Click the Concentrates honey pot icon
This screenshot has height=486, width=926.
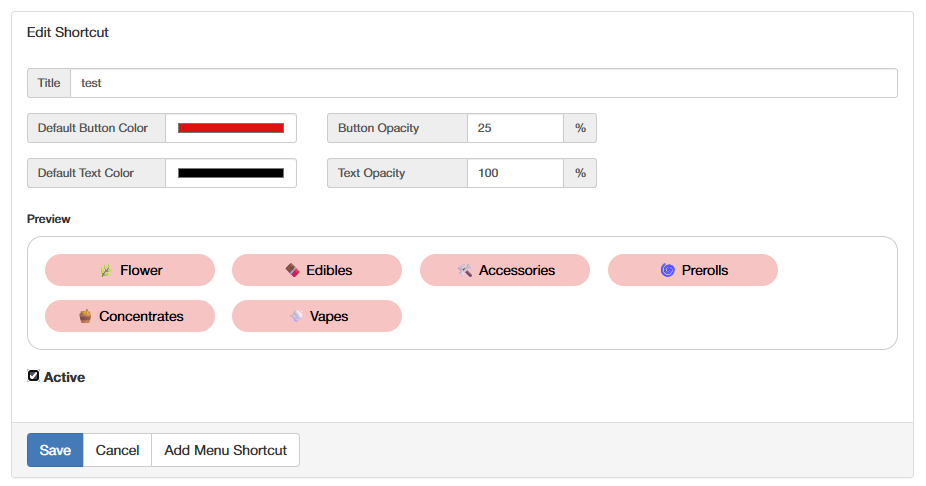[x=85, y=316]
